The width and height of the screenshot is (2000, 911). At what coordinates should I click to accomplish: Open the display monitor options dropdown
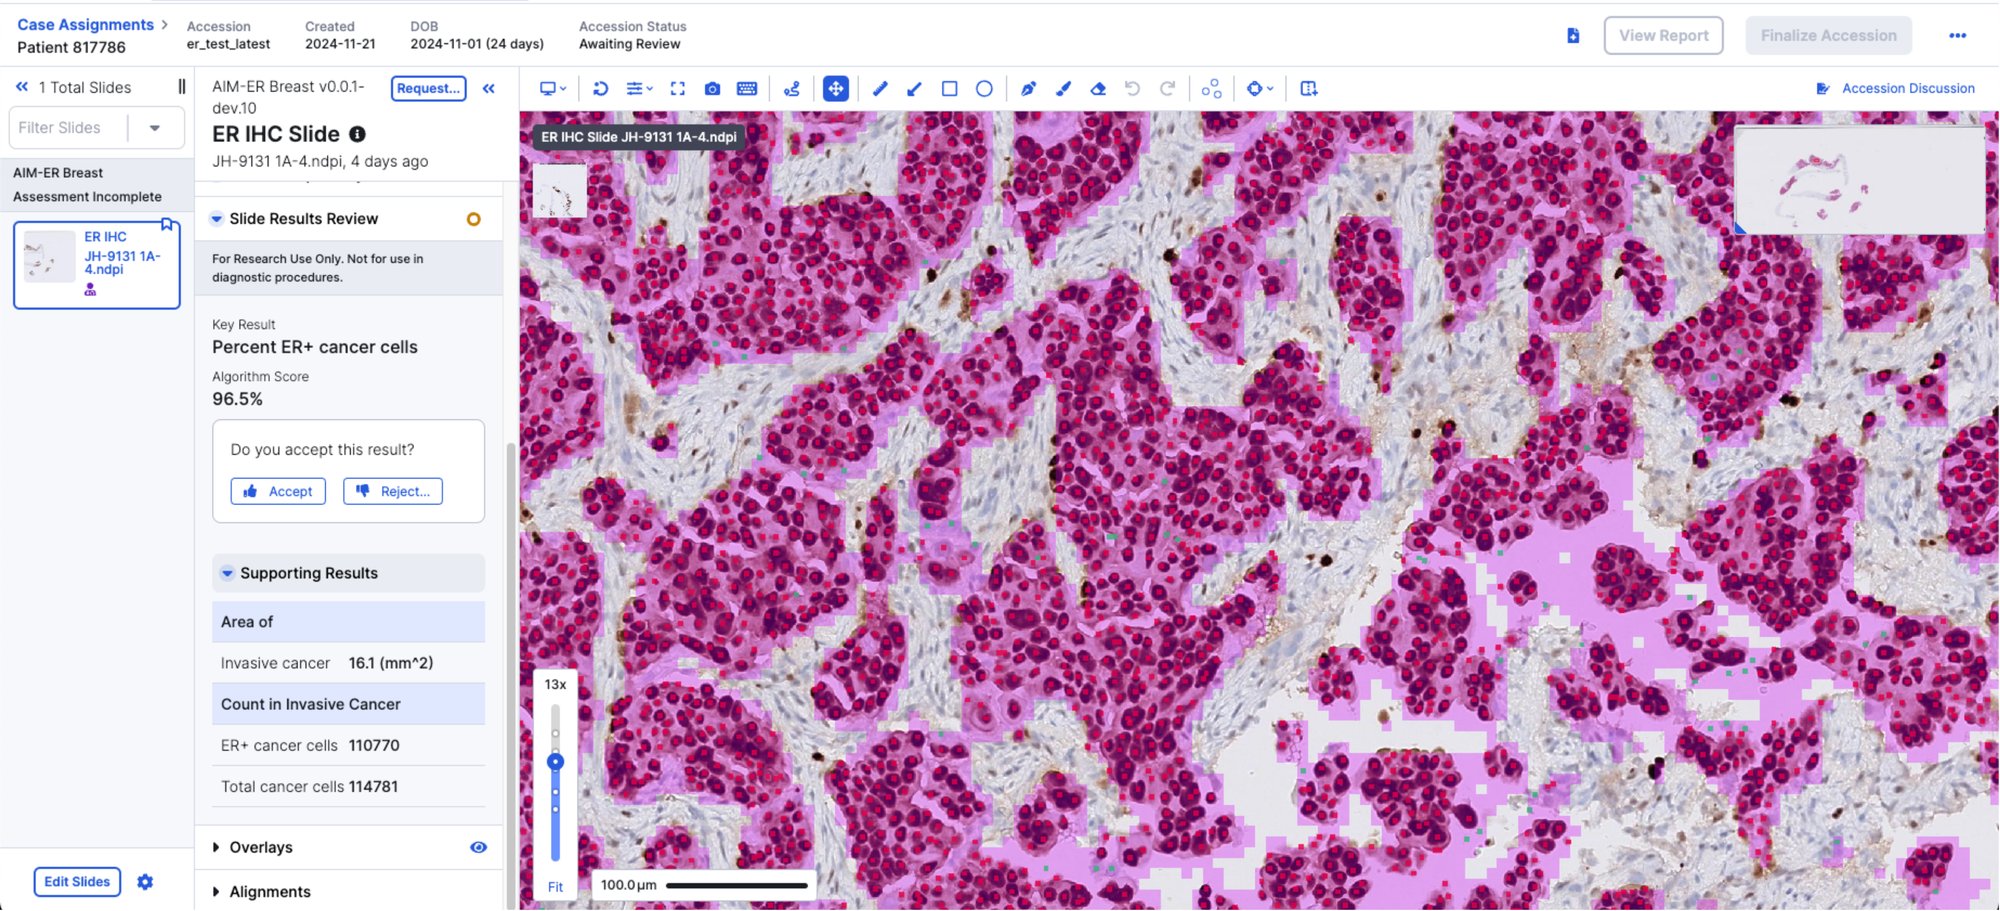point(553,89)
